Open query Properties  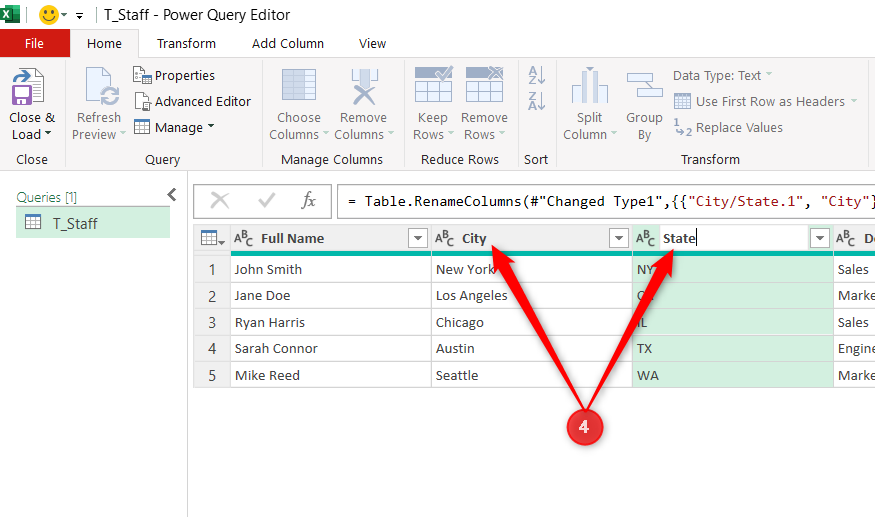click(174, 75)
